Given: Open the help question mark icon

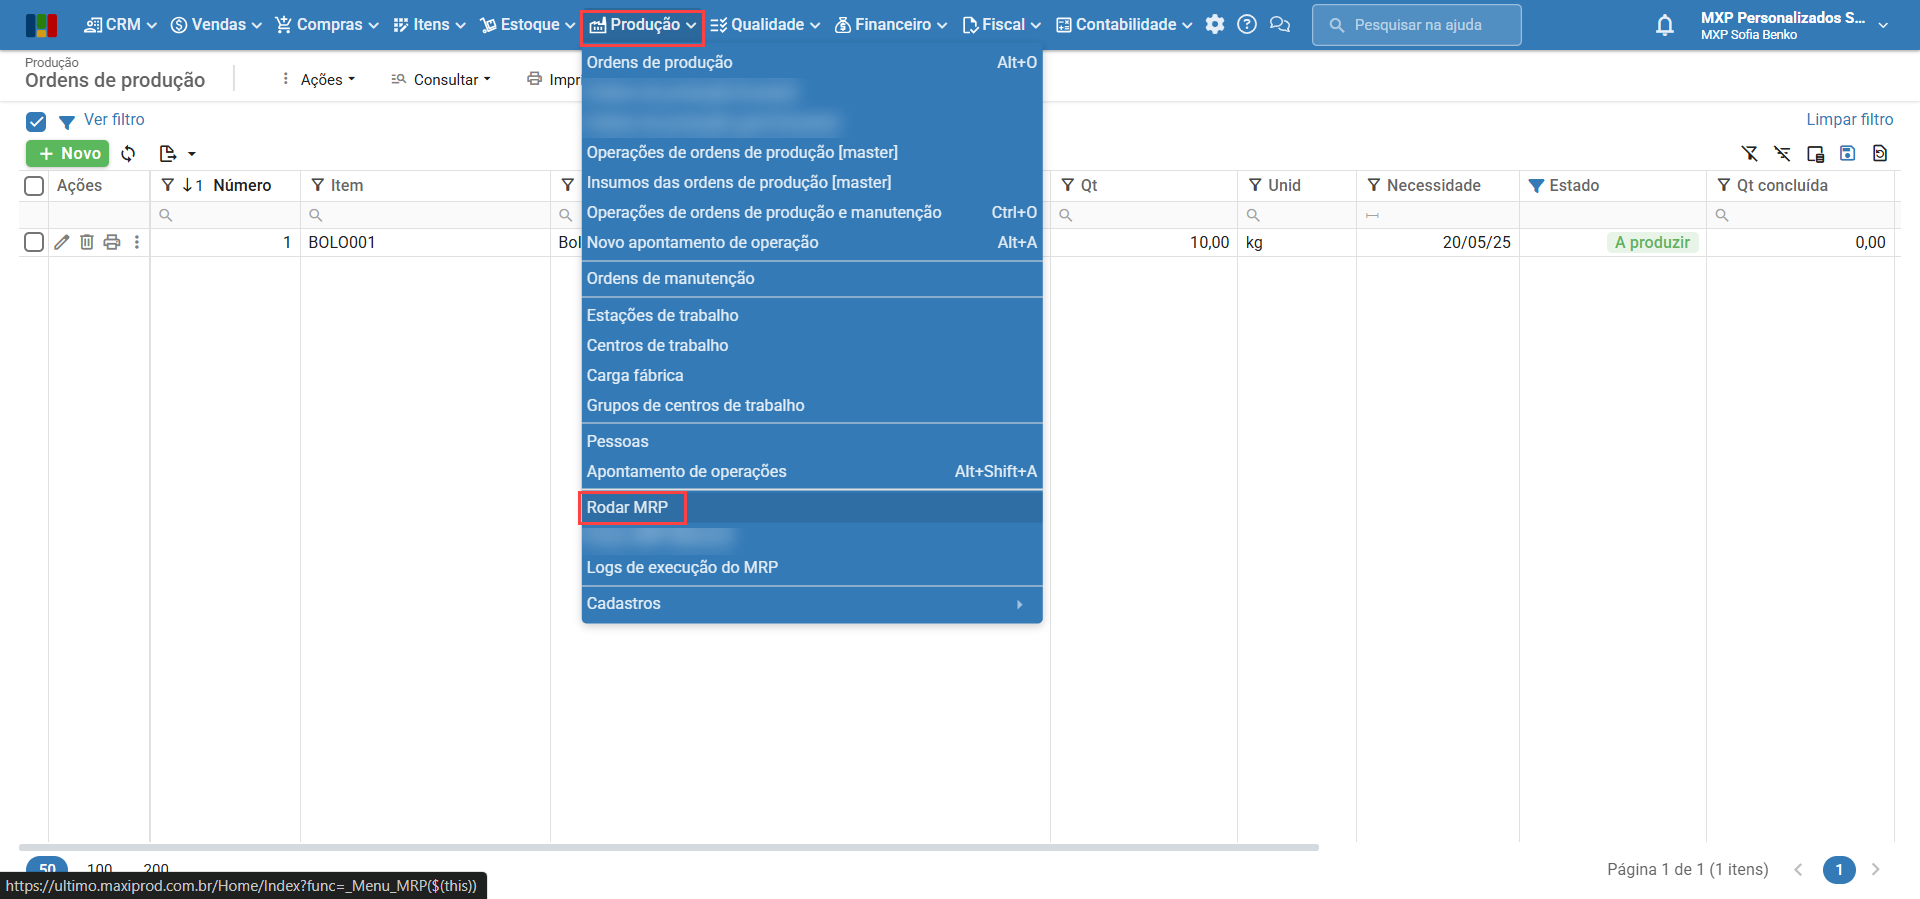Looking at the screenshot, I should click(x=1247, y=25).
